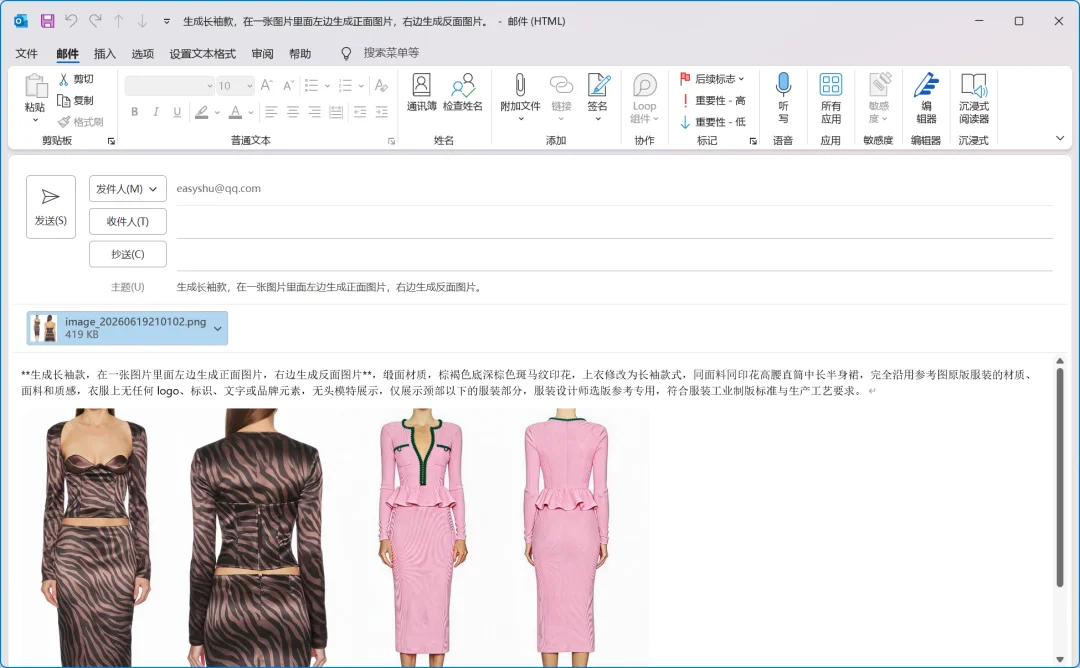Image resolution: width=1080 pixels, height=668 pixels.
Task: Toggle underline formatting
Action: [x=177, y=112]
